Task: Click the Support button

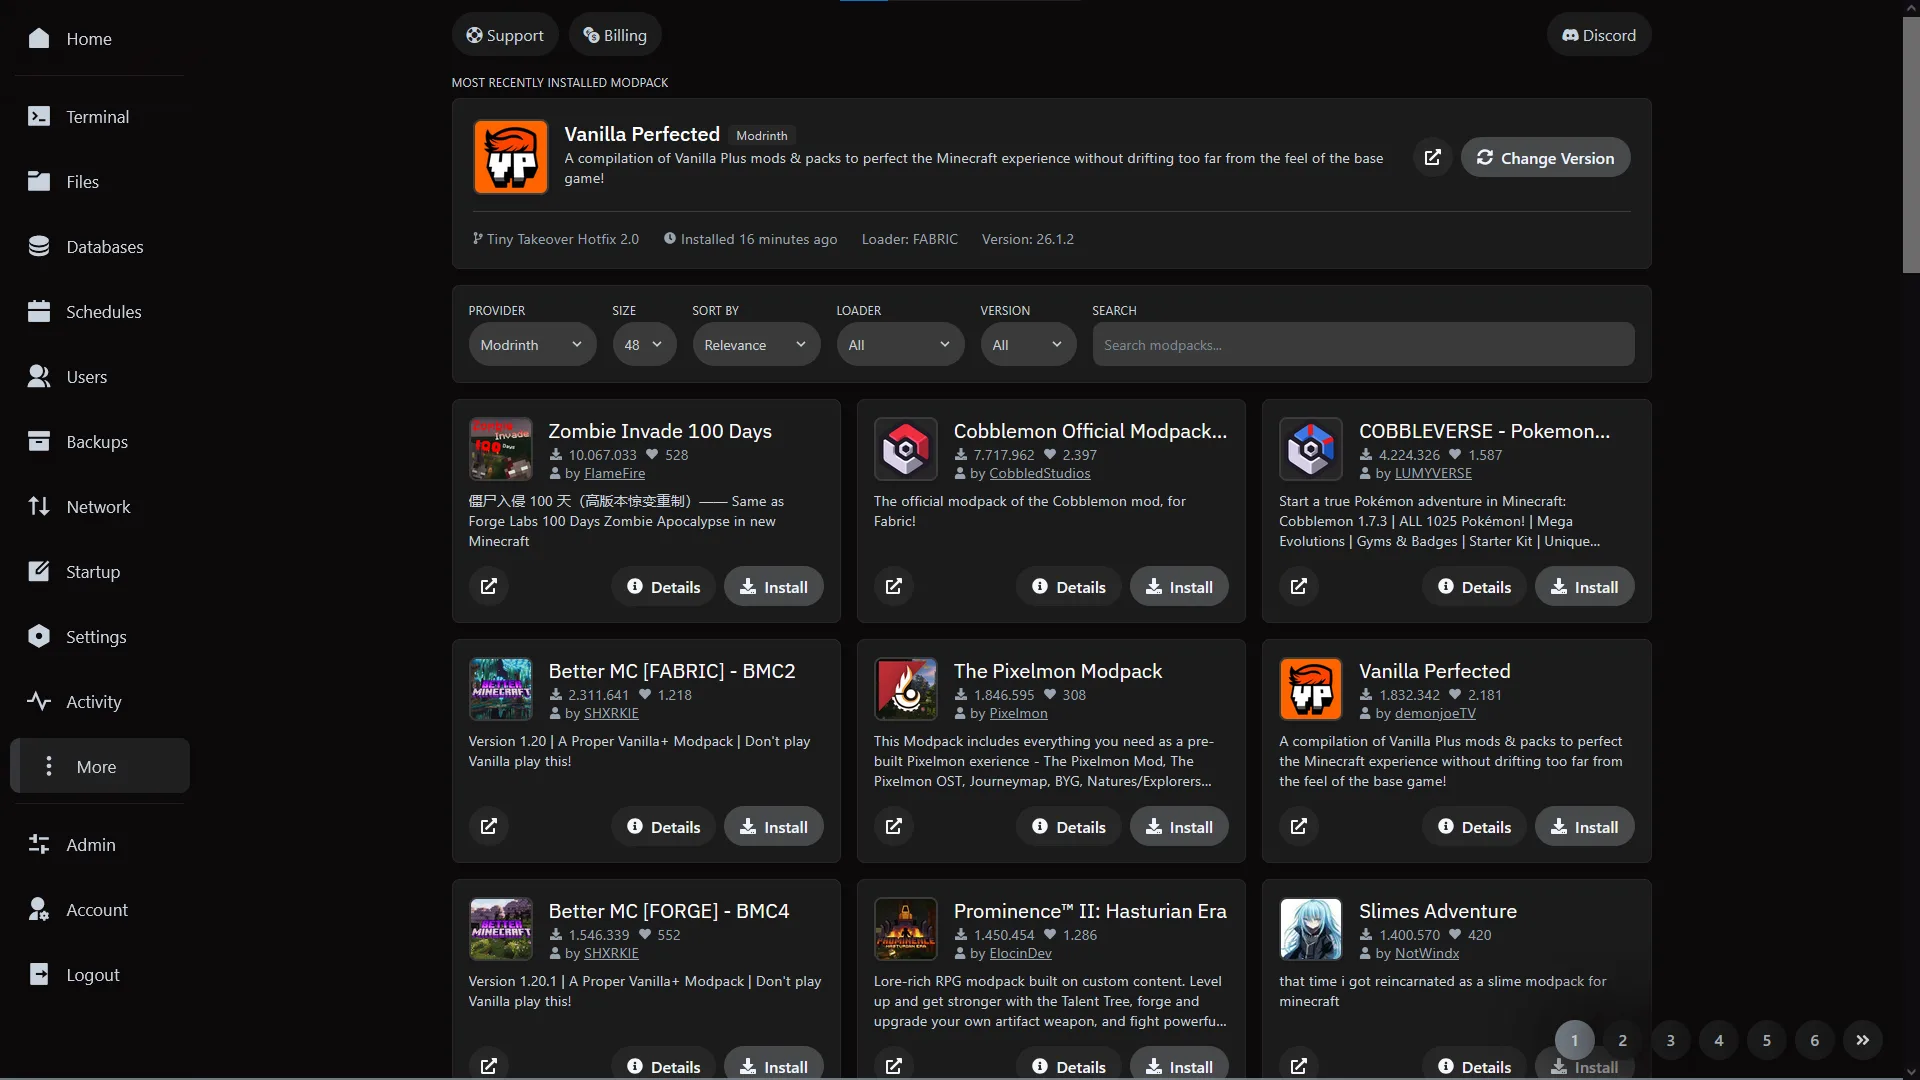Action: (x=505, y=35)
